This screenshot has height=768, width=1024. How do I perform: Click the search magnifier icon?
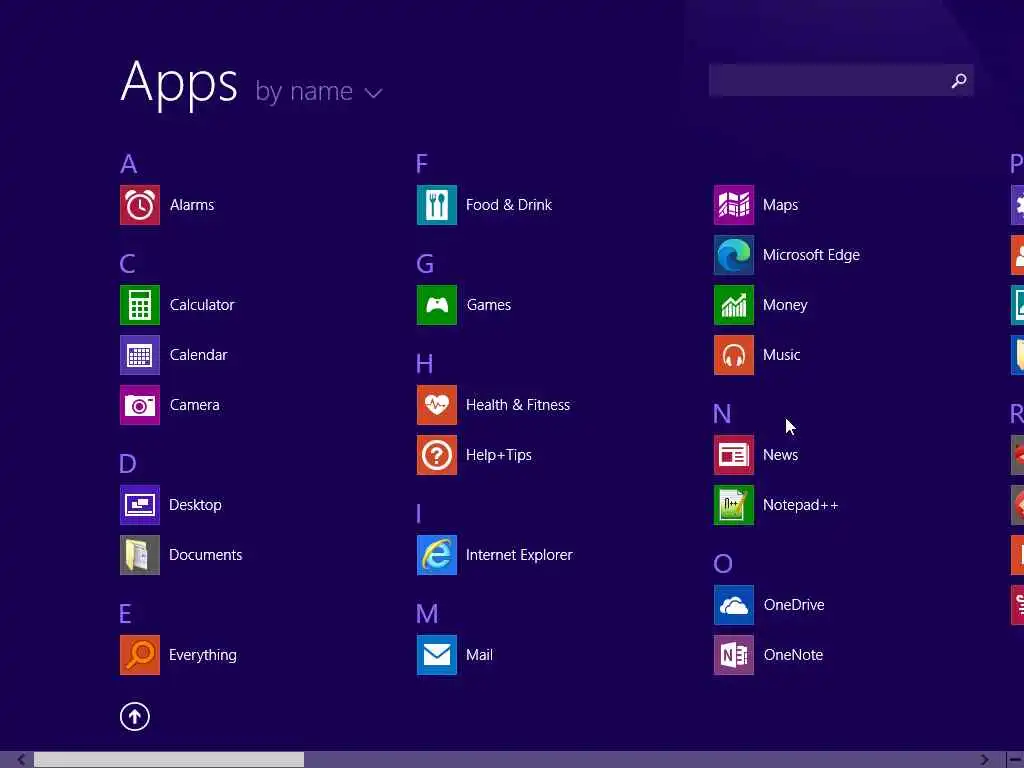pos(959,80)
